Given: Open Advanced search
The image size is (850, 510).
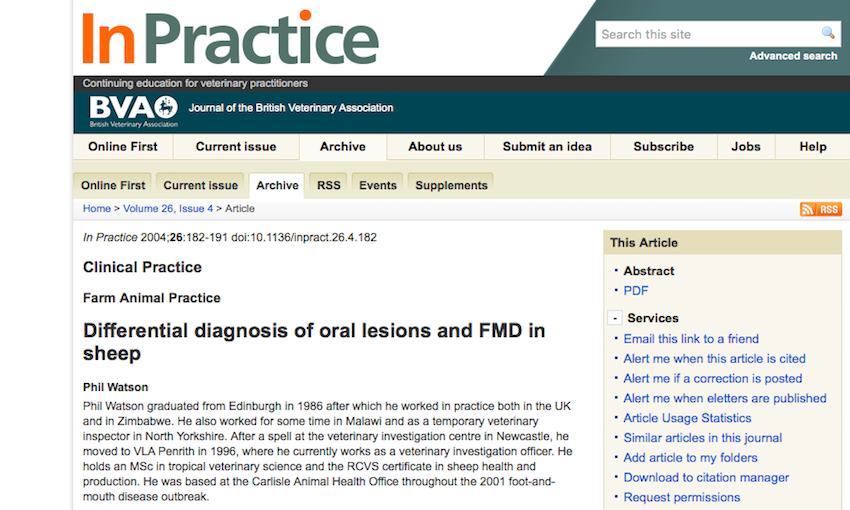Looking at the screenshot, I should 793,56.
